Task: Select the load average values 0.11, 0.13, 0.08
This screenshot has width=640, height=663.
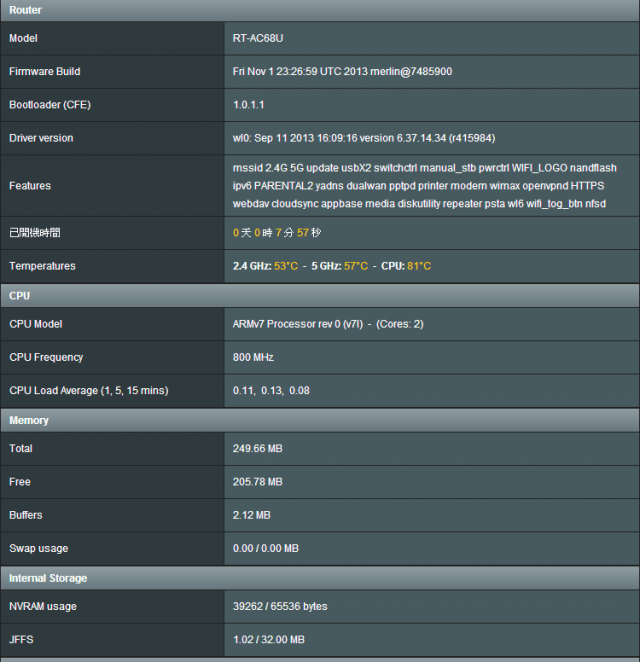Action: 271,391
